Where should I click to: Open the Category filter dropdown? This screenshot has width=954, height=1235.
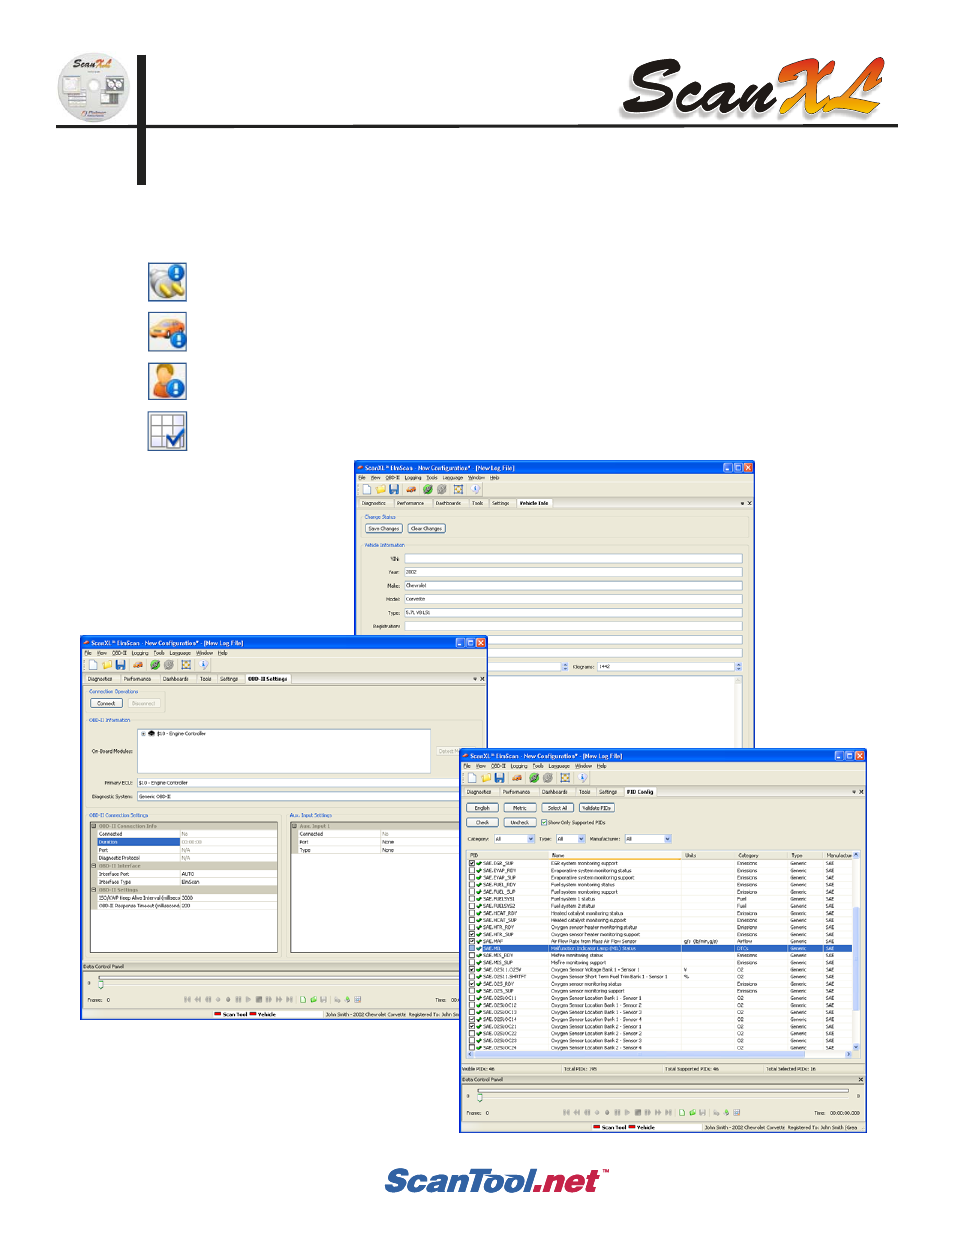[531, 839]
